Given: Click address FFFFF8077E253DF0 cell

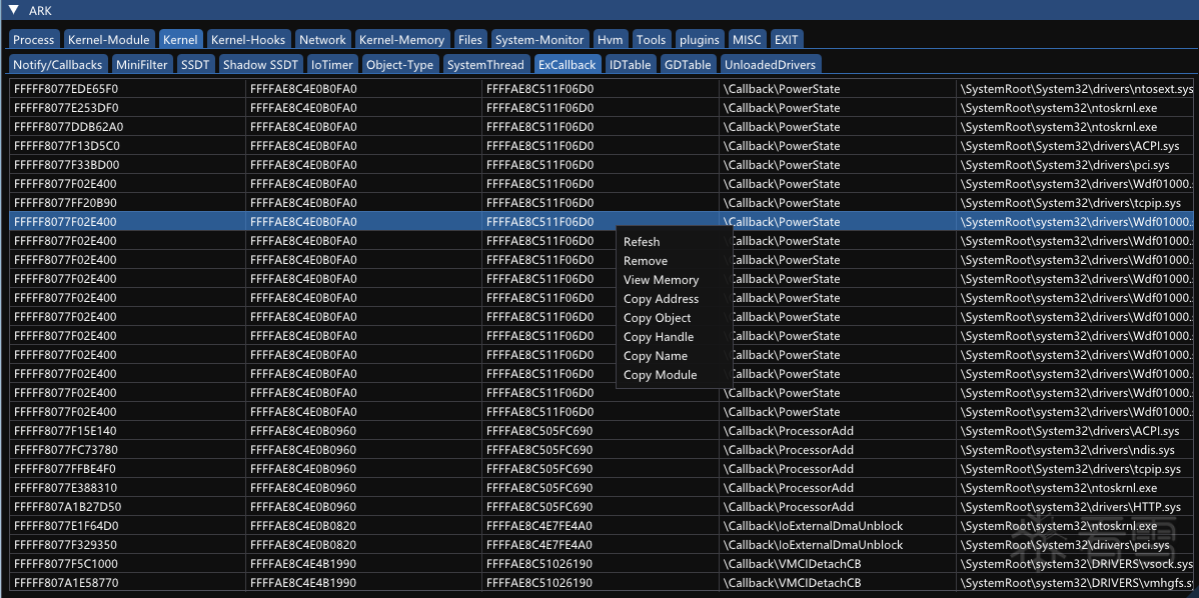Looking at the screenshot, I should tap(128, 108).
